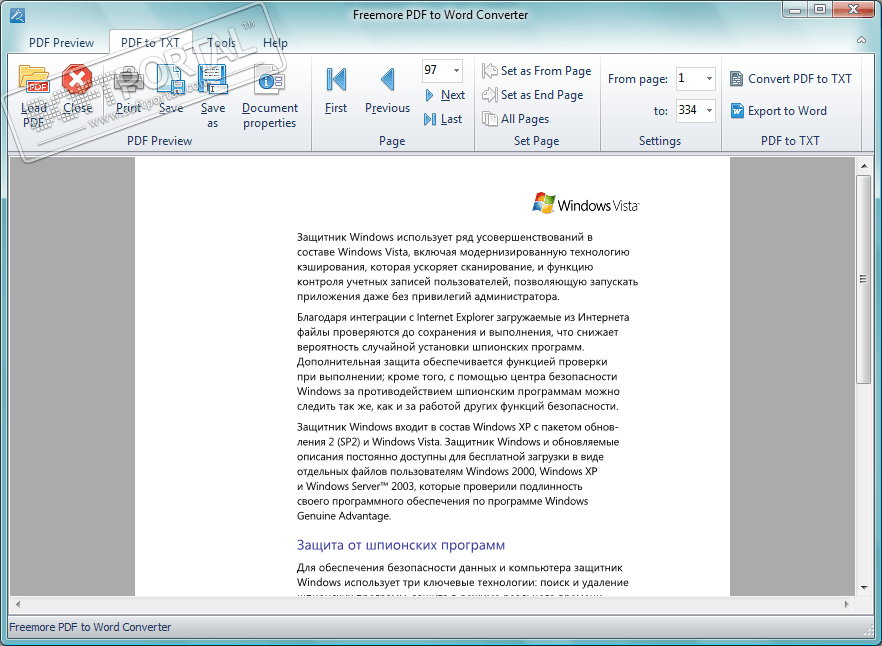Image resolution: width=882 pixels, height=646 pixels.
Task: Open the Tools tab
Action: pos(221,43)
